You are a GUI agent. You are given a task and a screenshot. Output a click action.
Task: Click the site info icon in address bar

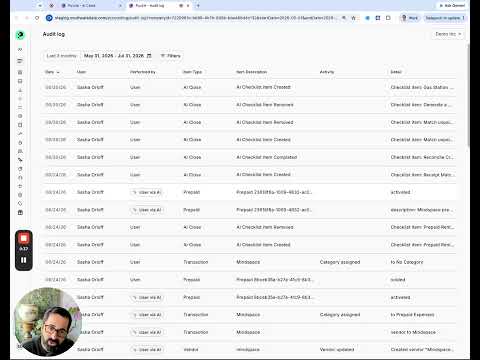tap(49, 18)
